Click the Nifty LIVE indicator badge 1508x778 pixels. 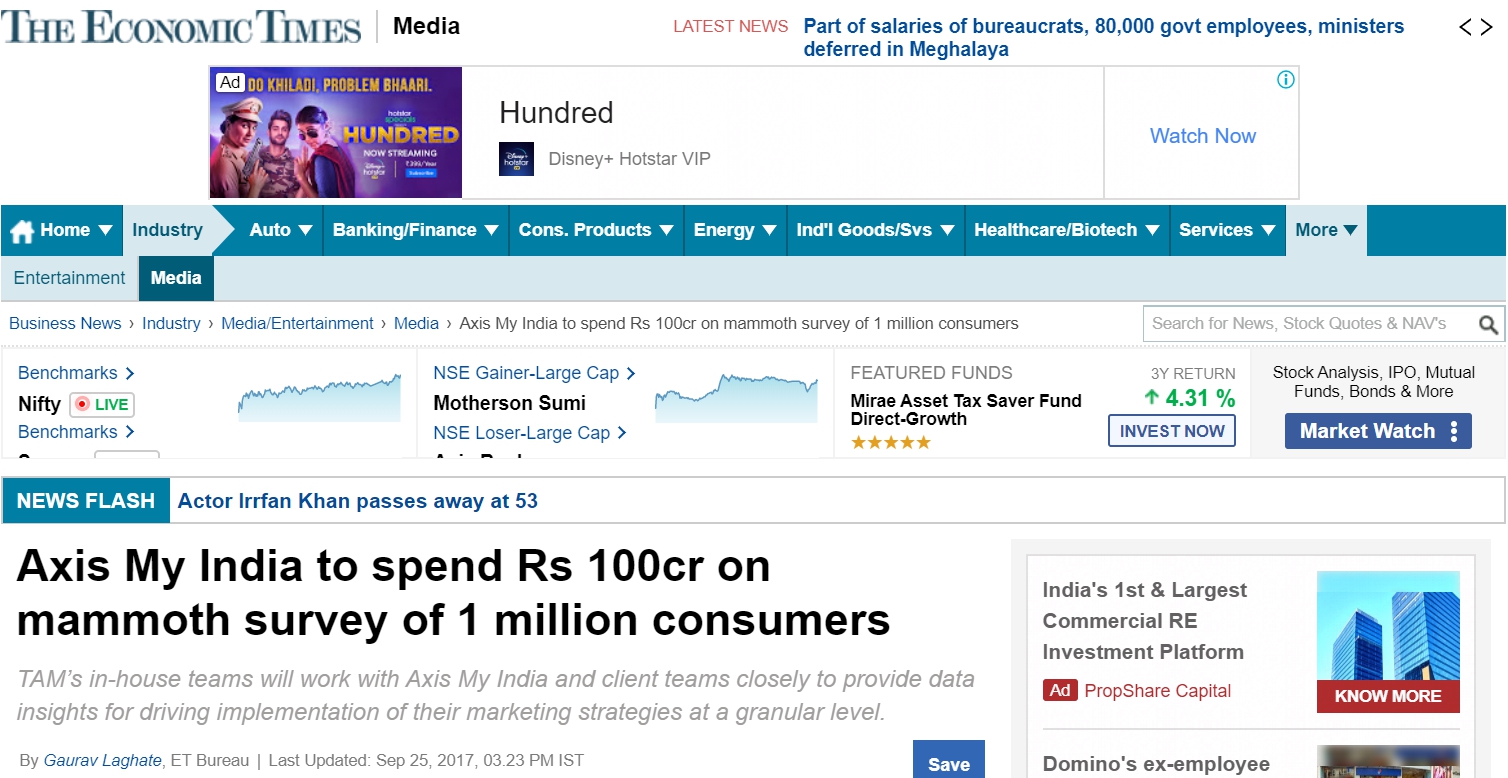(102, 405)
